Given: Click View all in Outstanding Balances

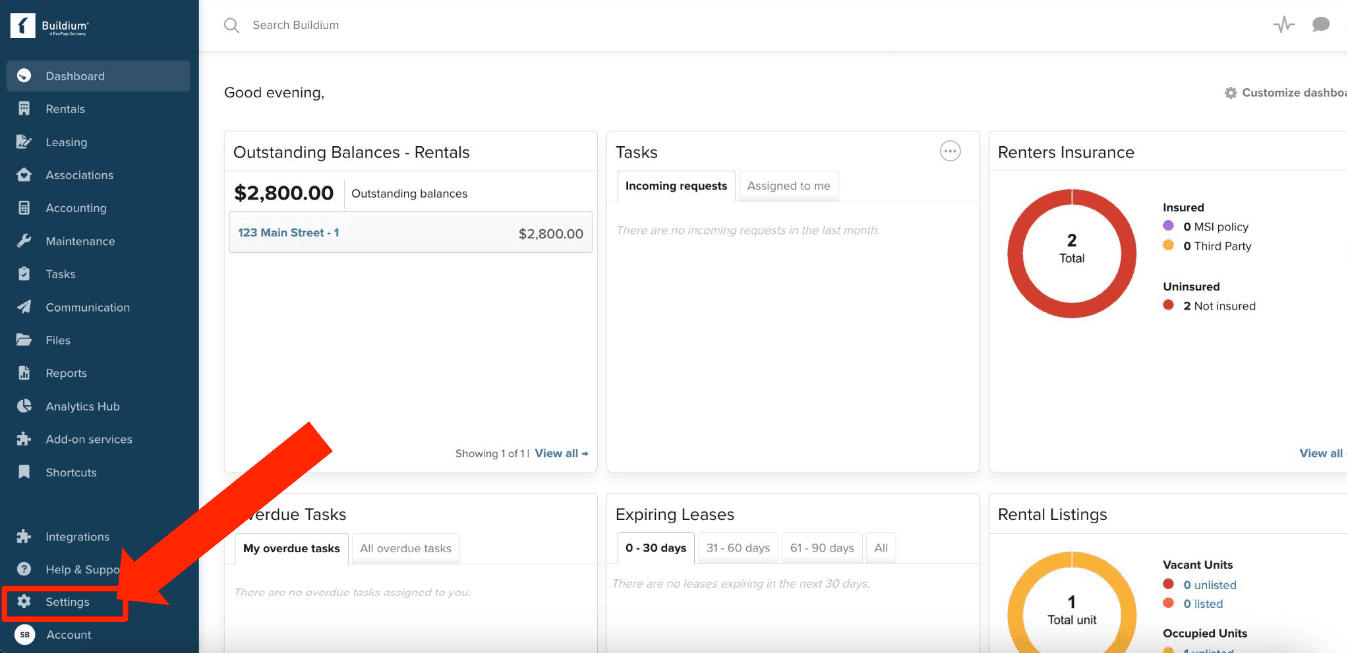Looking at the screenshot, I should coord(561,453).
